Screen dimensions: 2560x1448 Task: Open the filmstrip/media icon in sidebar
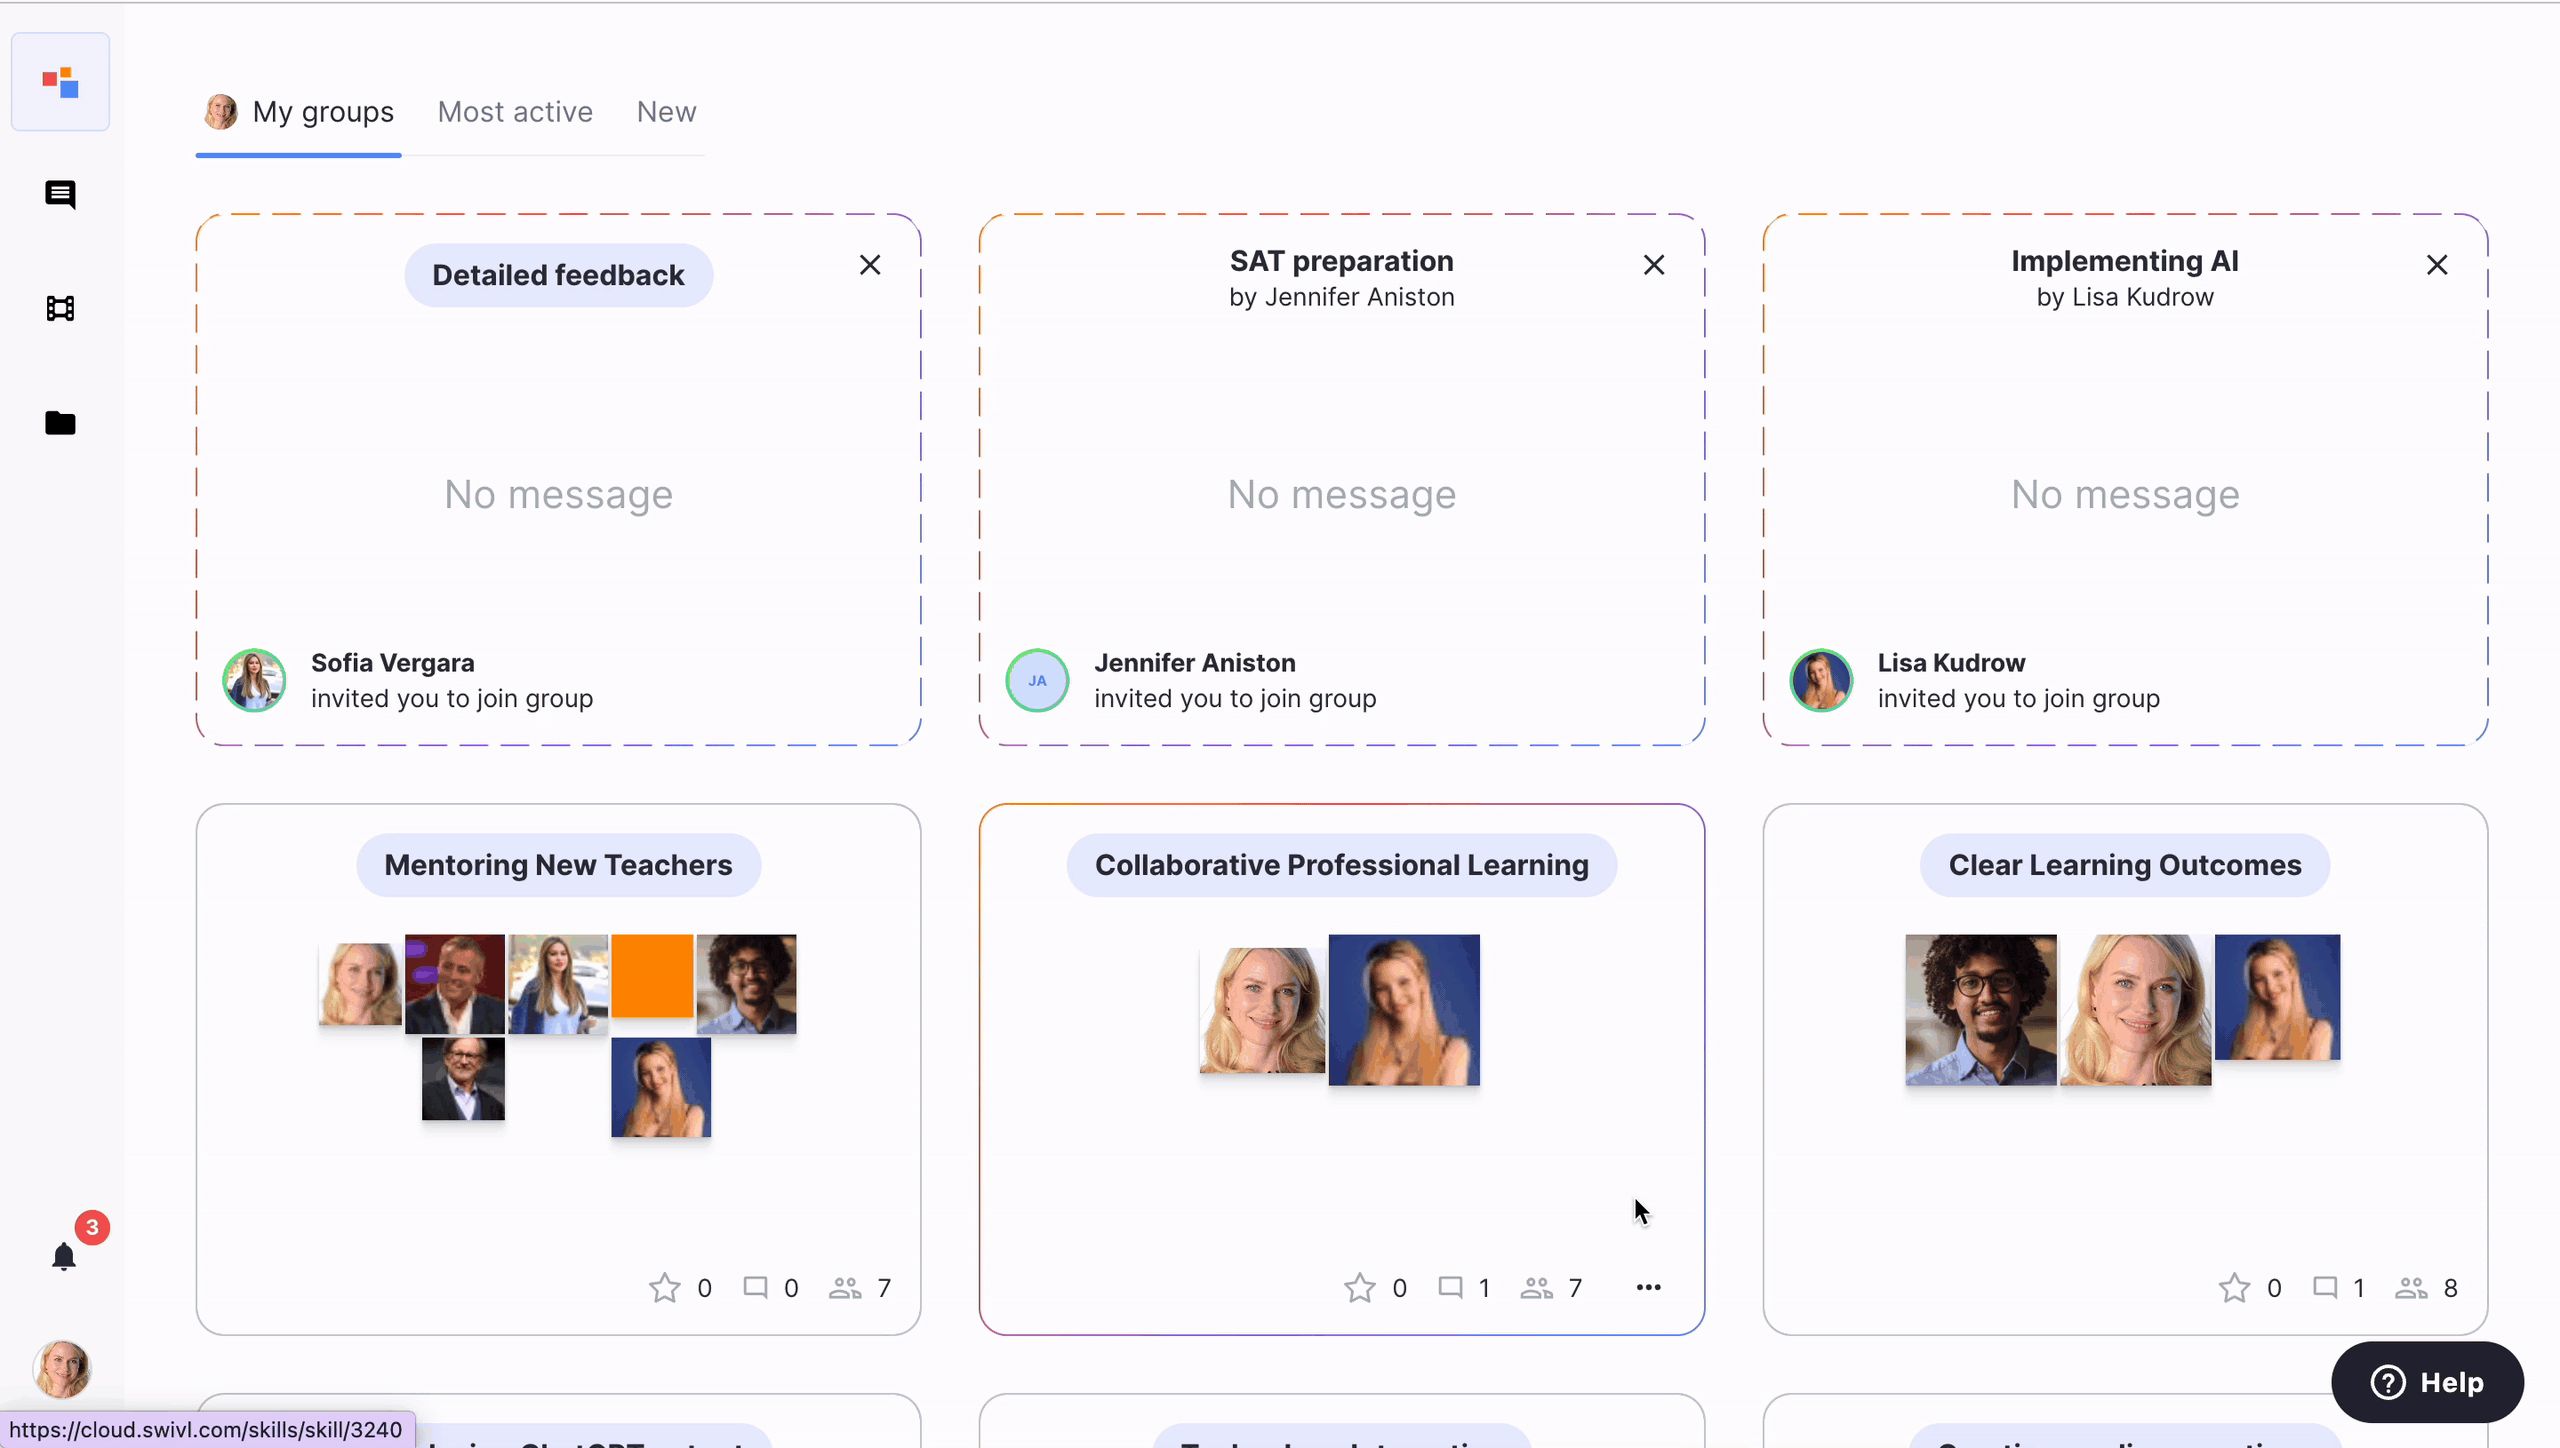pos(62,308)
